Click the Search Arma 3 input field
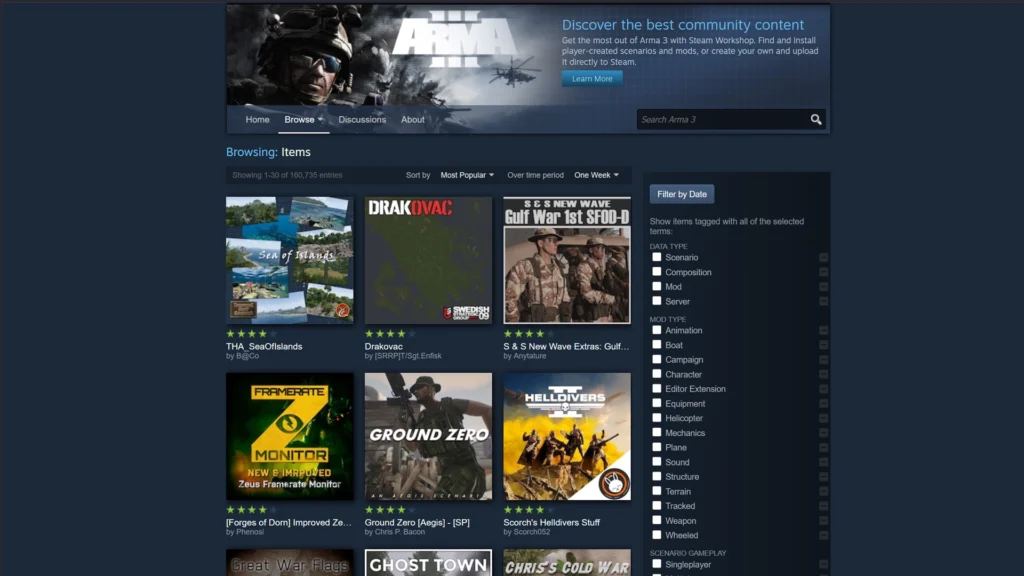 point(722,120)
